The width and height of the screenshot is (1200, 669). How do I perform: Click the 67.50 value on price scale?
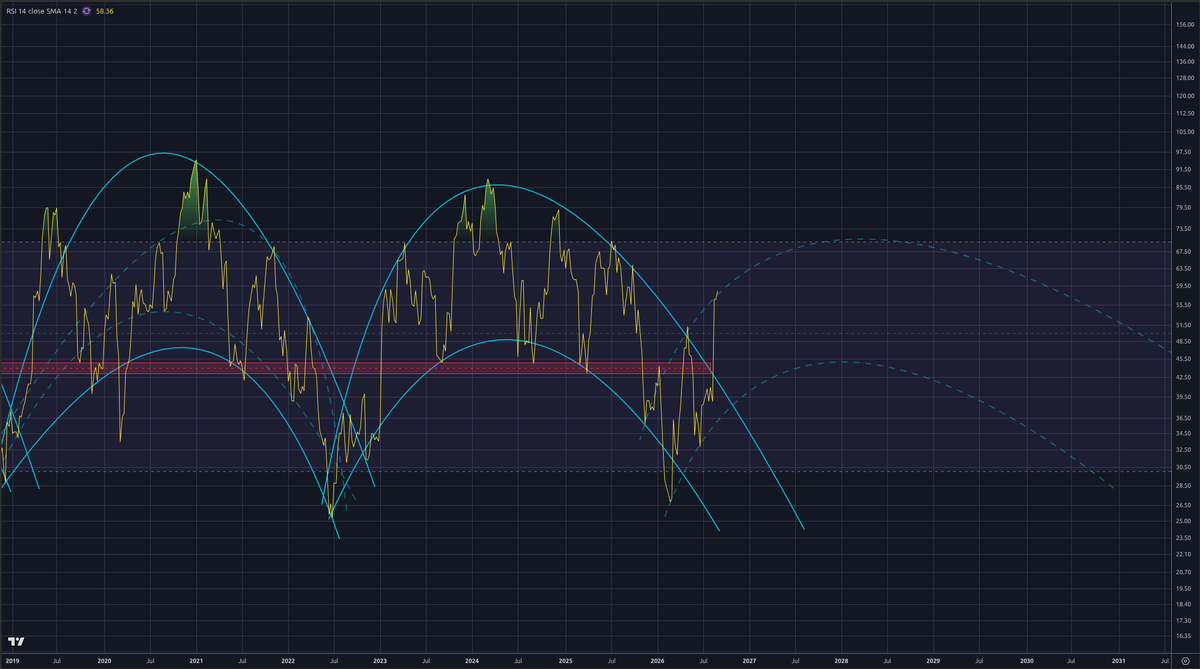click(1186, 251)
